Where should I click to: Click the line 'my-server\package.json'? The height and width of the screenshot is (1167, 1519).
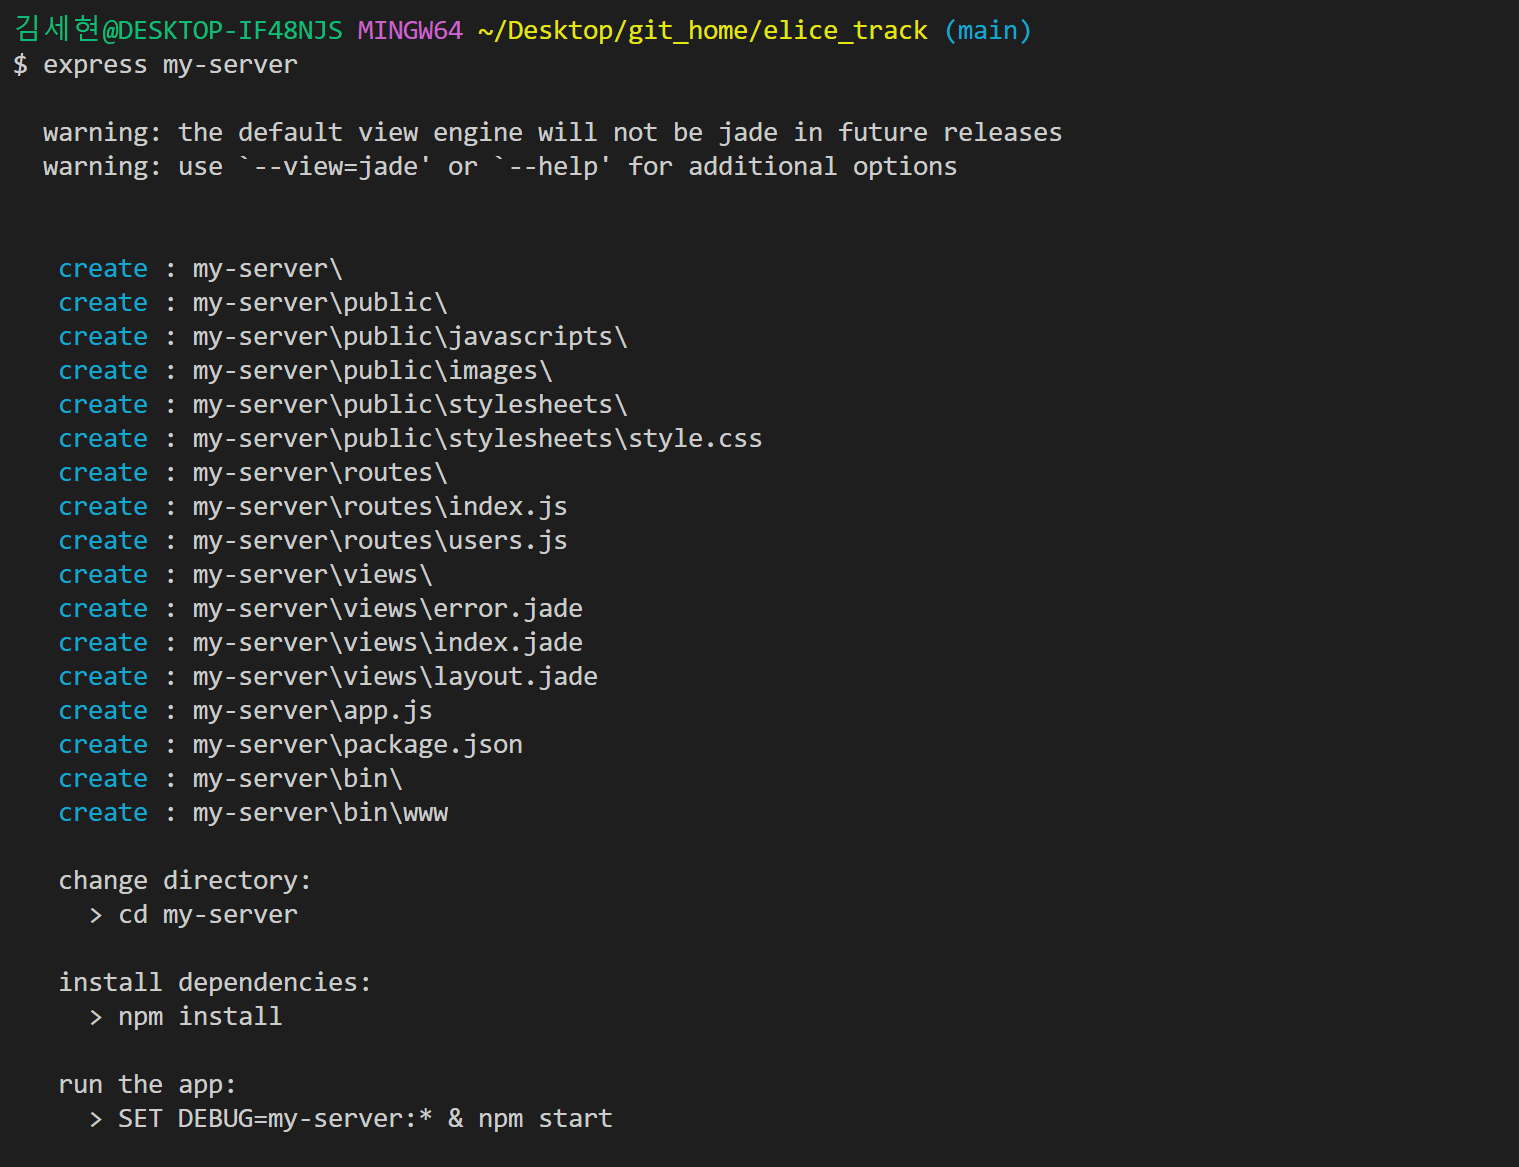click(x=358, y=745)
